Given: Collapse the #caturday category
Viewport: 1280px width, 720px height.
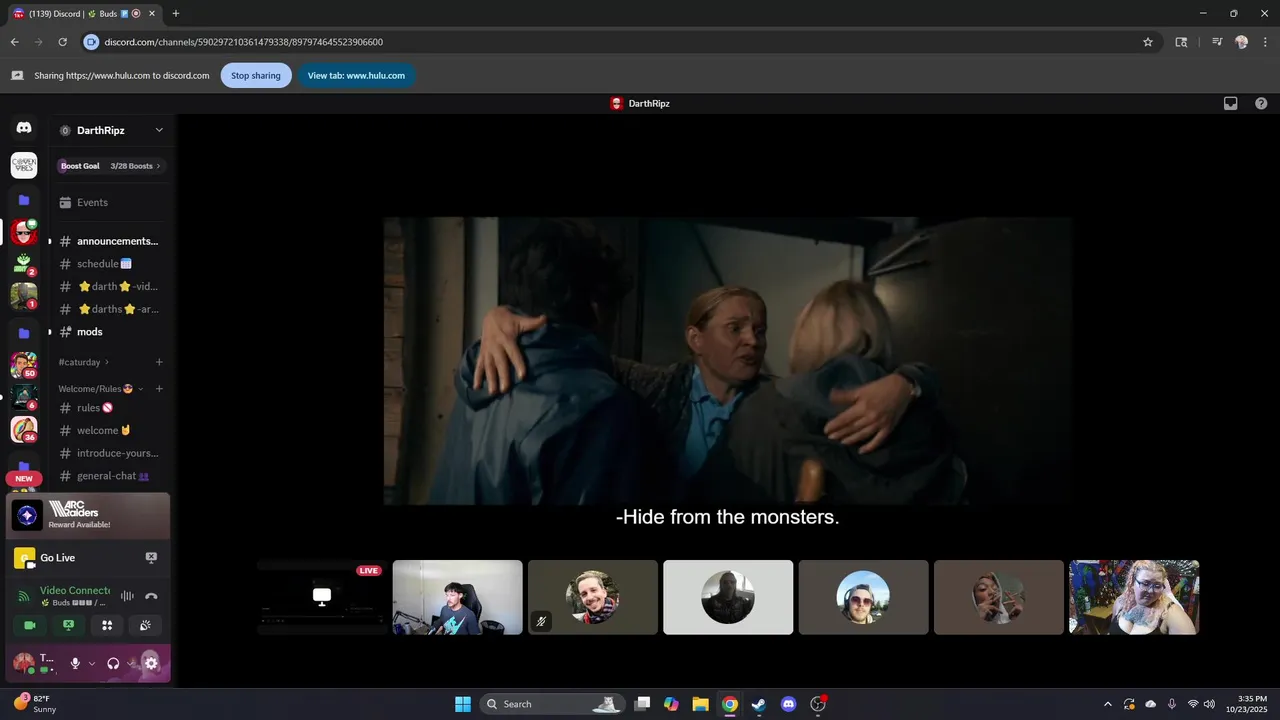Looking at the screenshot, I should tap(84, 362).
